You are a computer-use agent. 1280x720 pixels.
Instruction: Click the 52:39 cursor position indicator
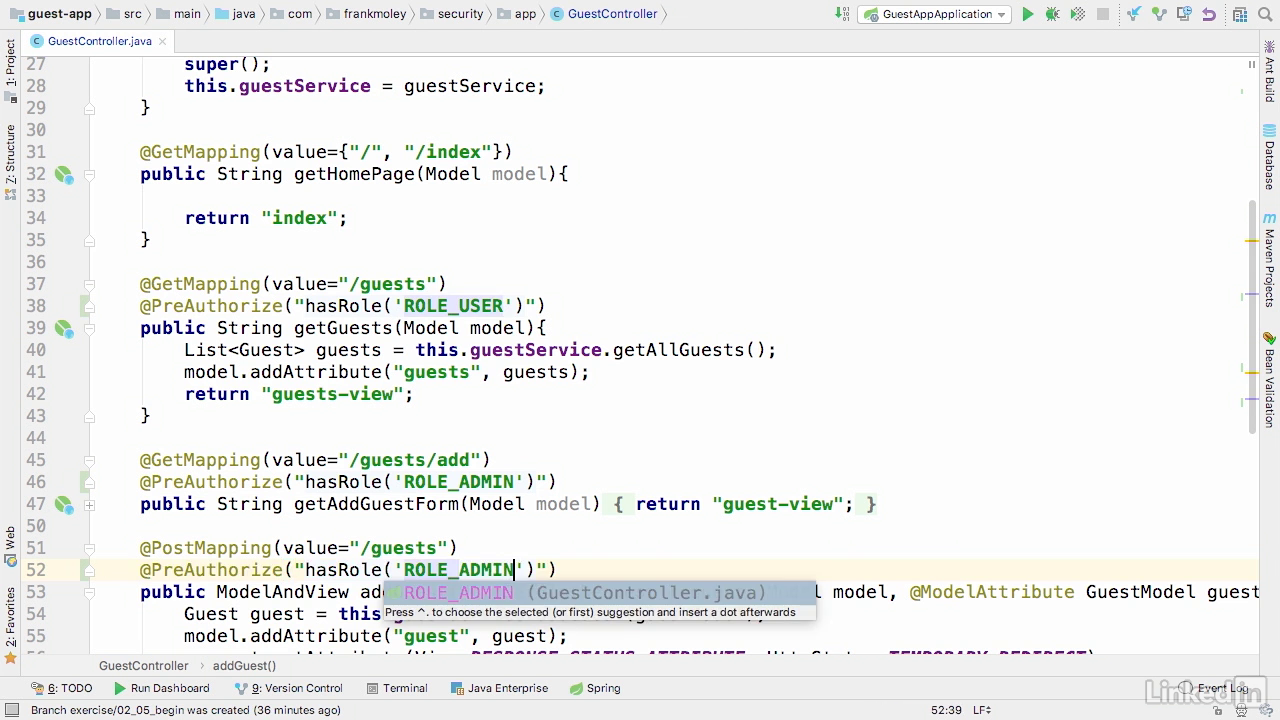[x=946, y=710]
